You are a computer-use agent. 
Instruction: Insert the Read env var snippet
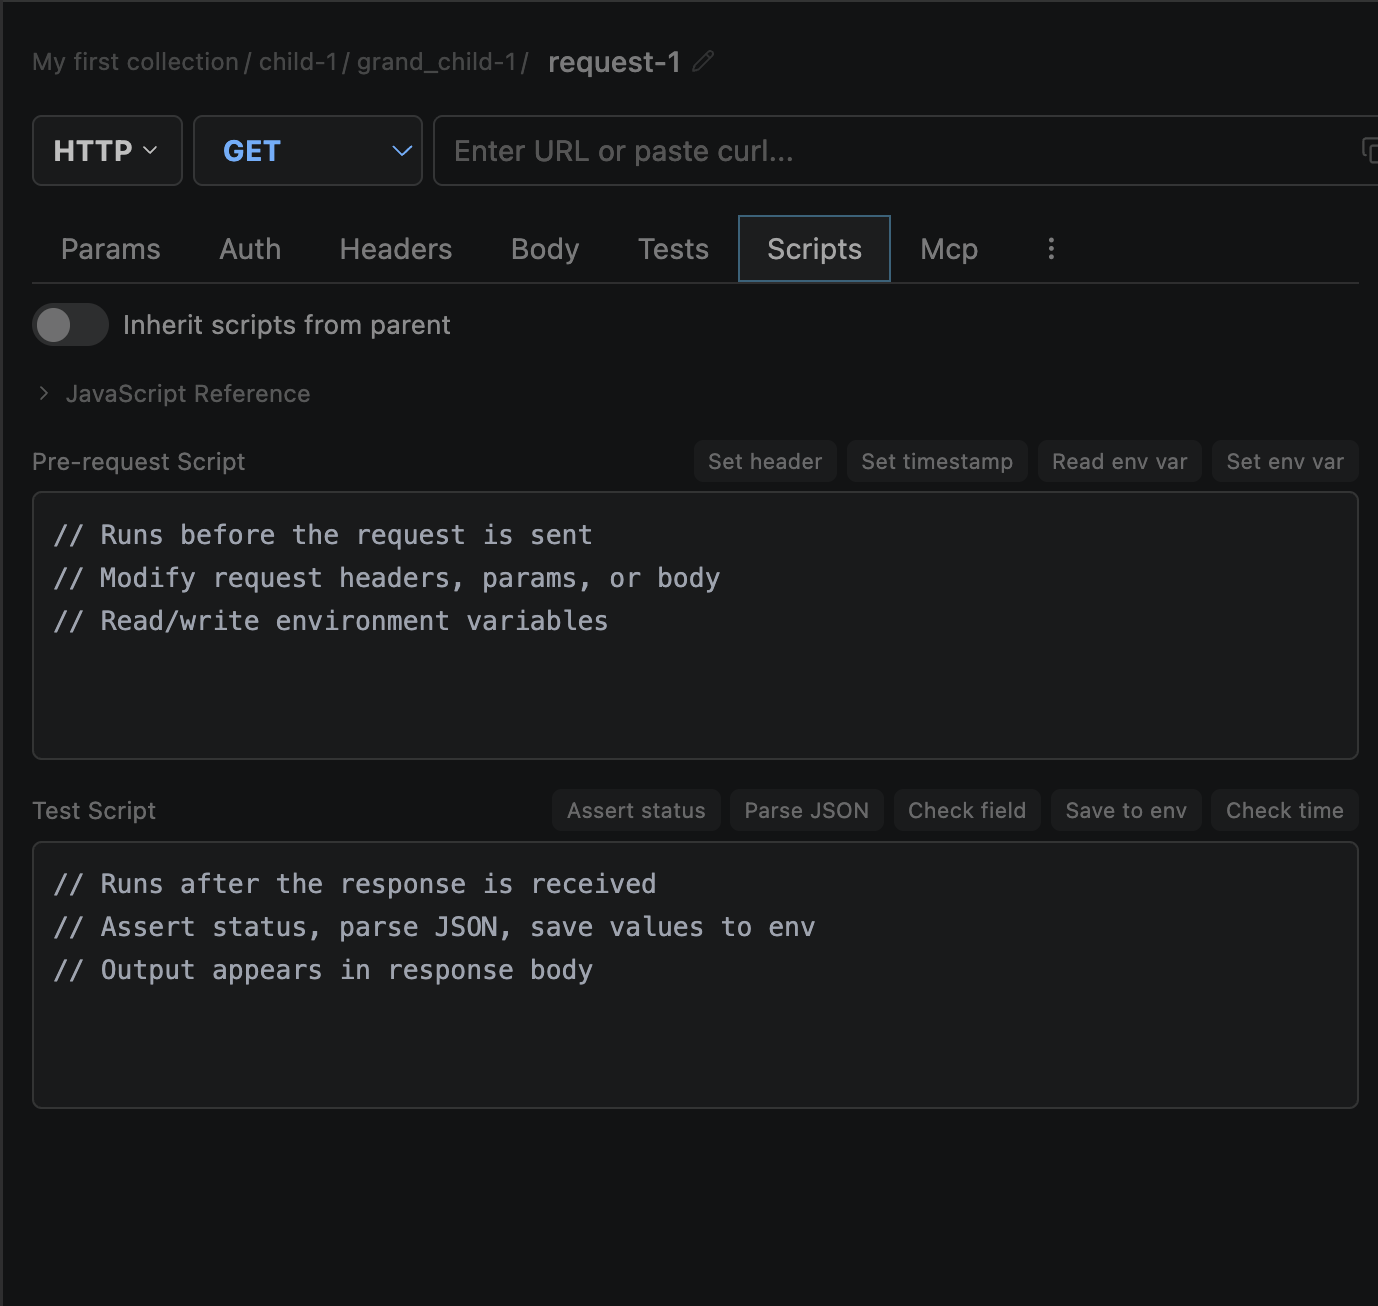pyautogui.click(x=1120, y=462)
